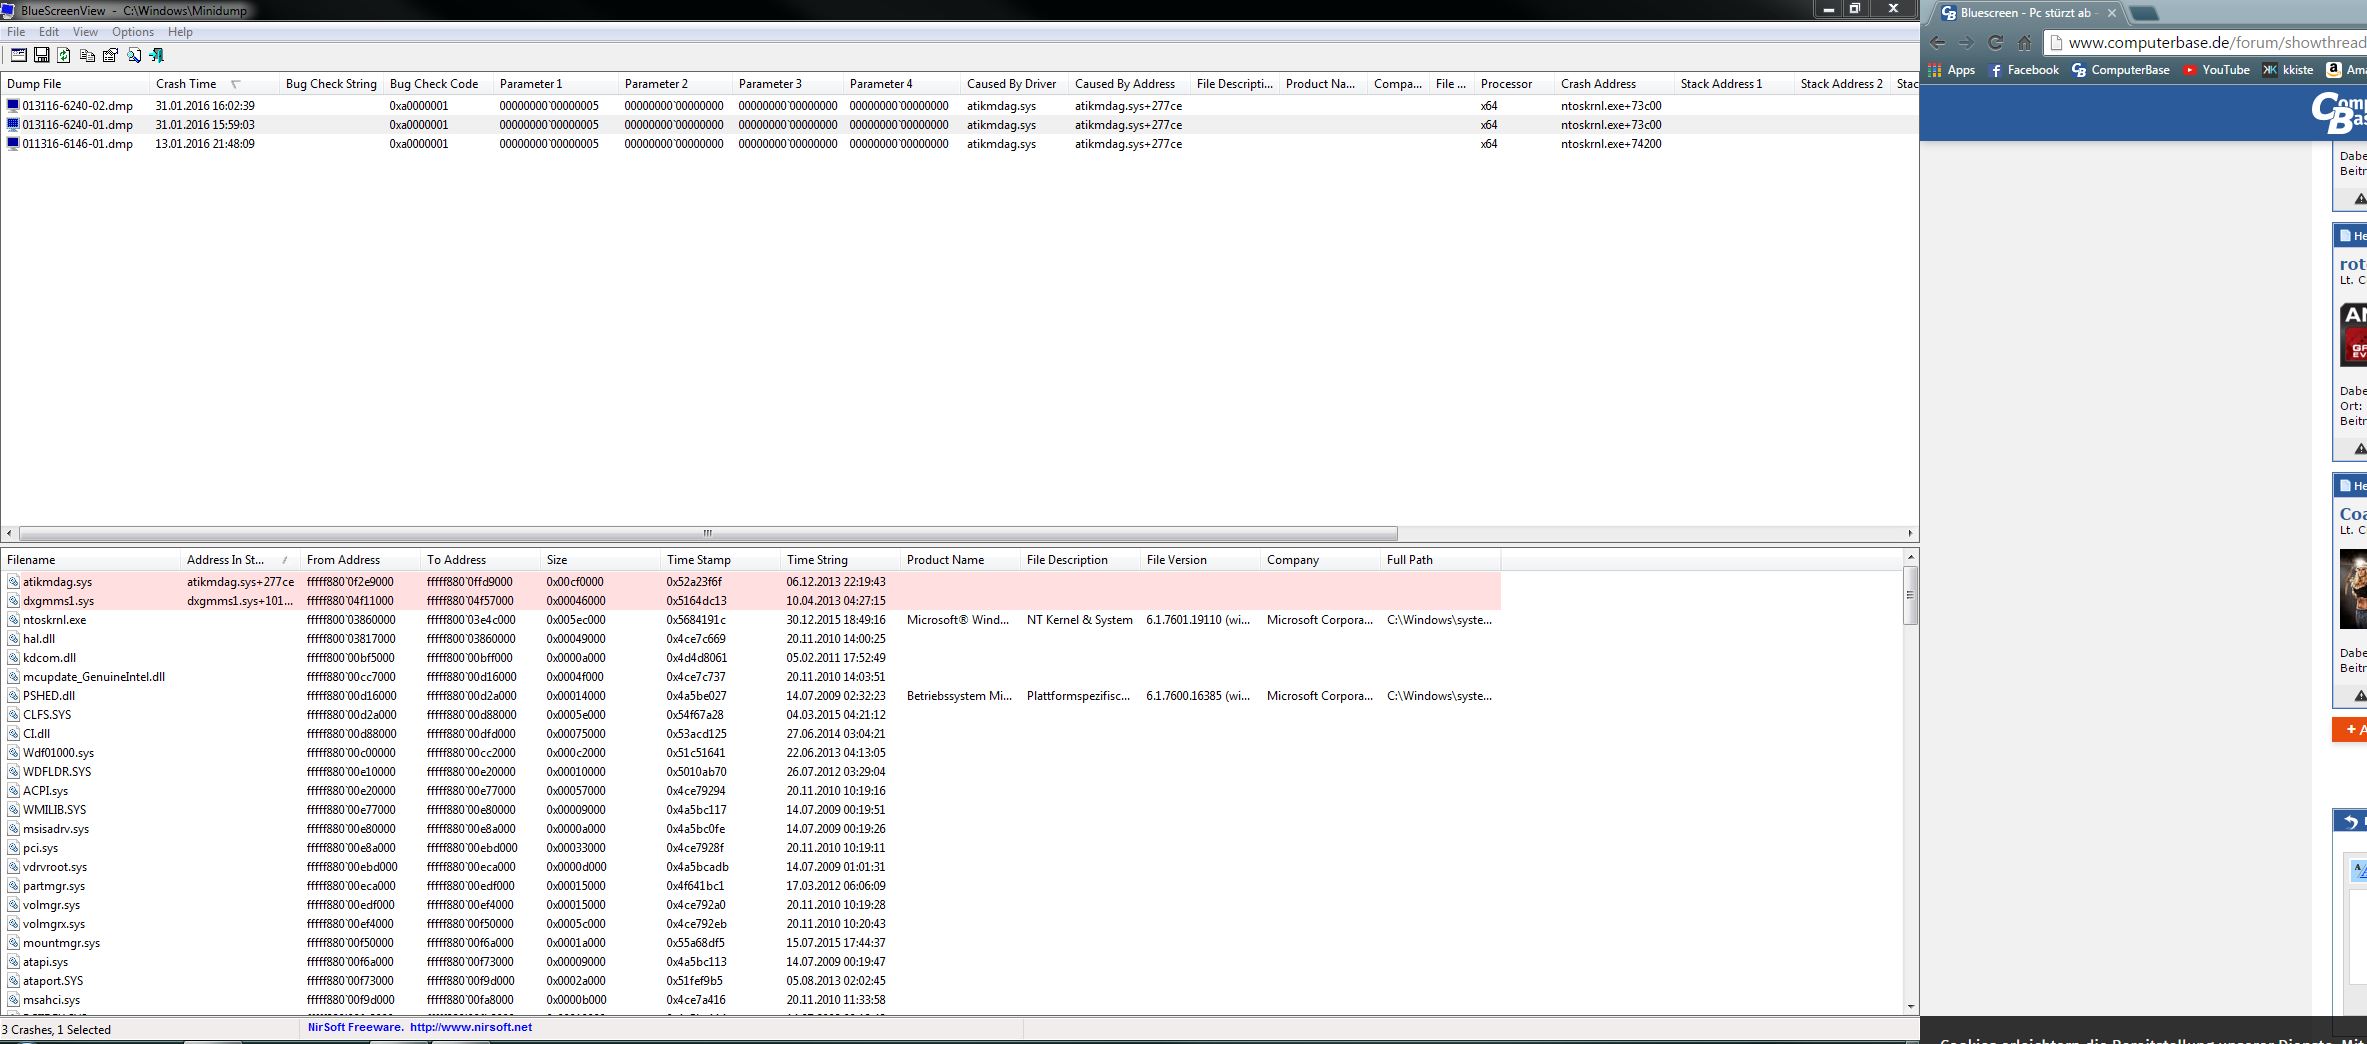Select the ataport.SYS filename
Image resolution: width=2367 pixels, height=1044 pixels.
pyautogui.click(x=53, y=981)
